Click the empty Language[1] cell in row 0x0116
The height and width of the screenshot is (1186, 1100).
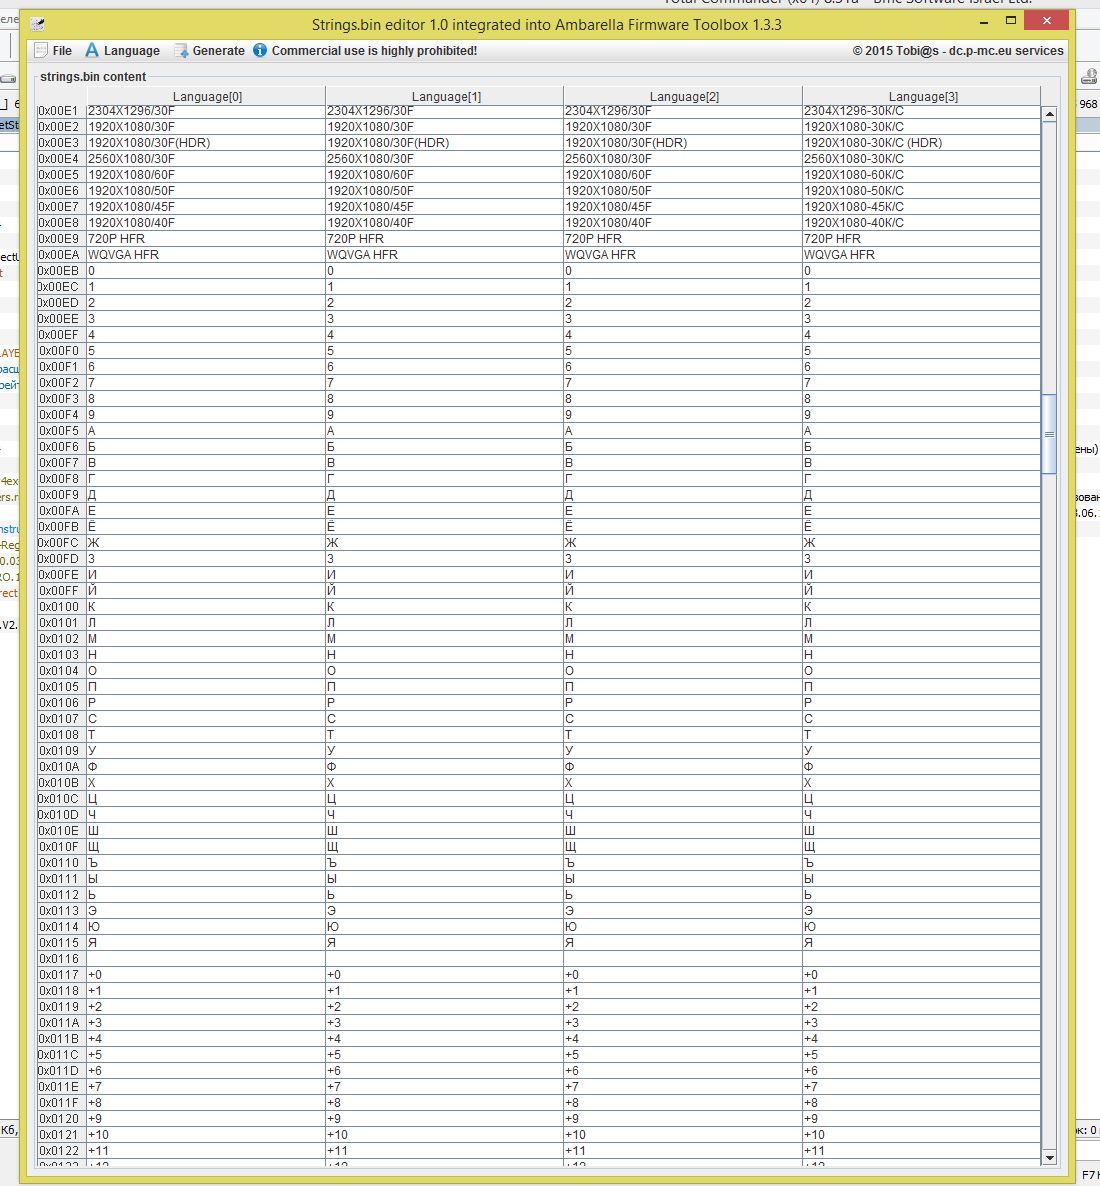click(444, 959)
